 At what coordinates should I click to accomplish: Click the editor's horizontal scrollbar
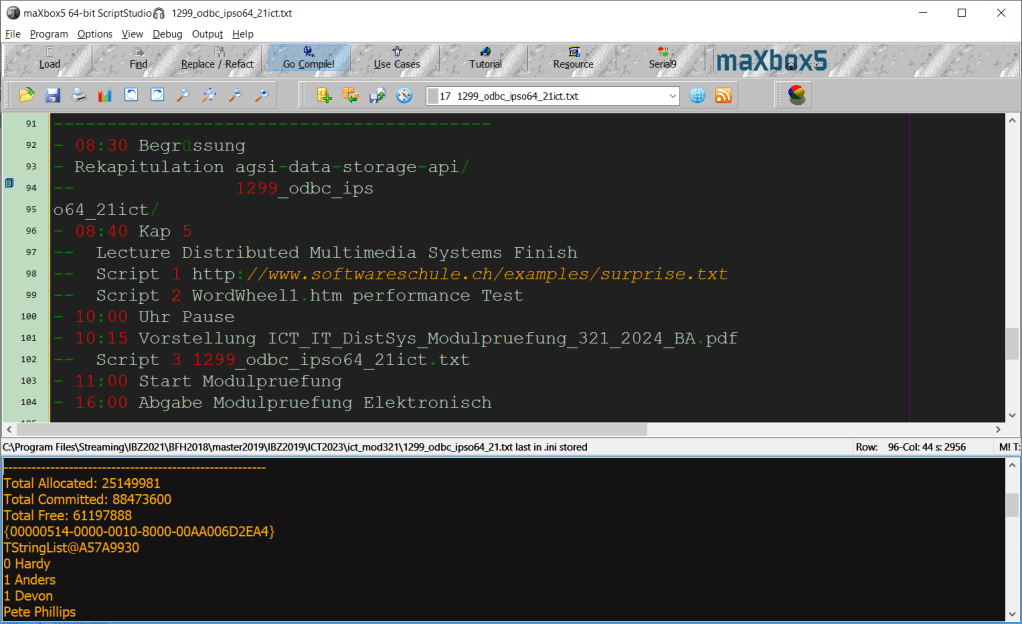(400, 429)
